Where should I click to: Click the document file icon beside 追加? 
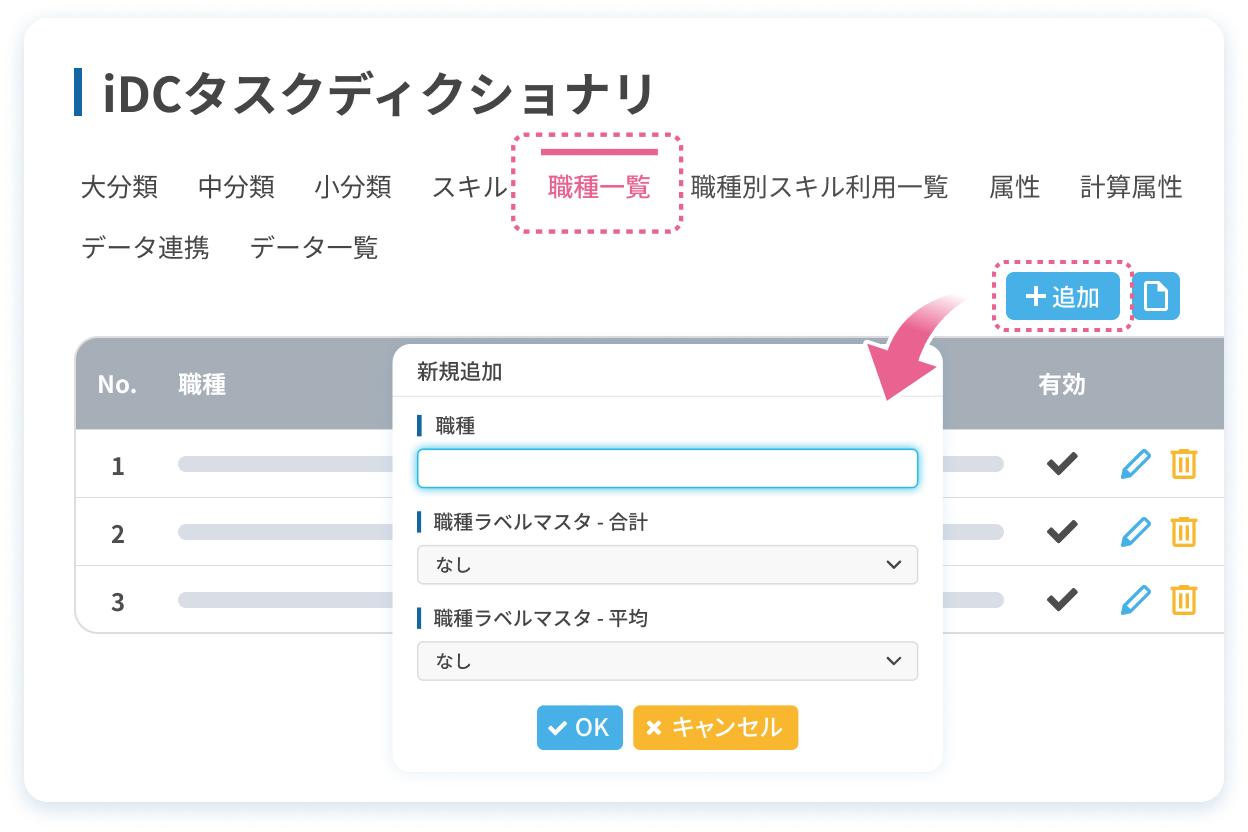[1156, 297]
